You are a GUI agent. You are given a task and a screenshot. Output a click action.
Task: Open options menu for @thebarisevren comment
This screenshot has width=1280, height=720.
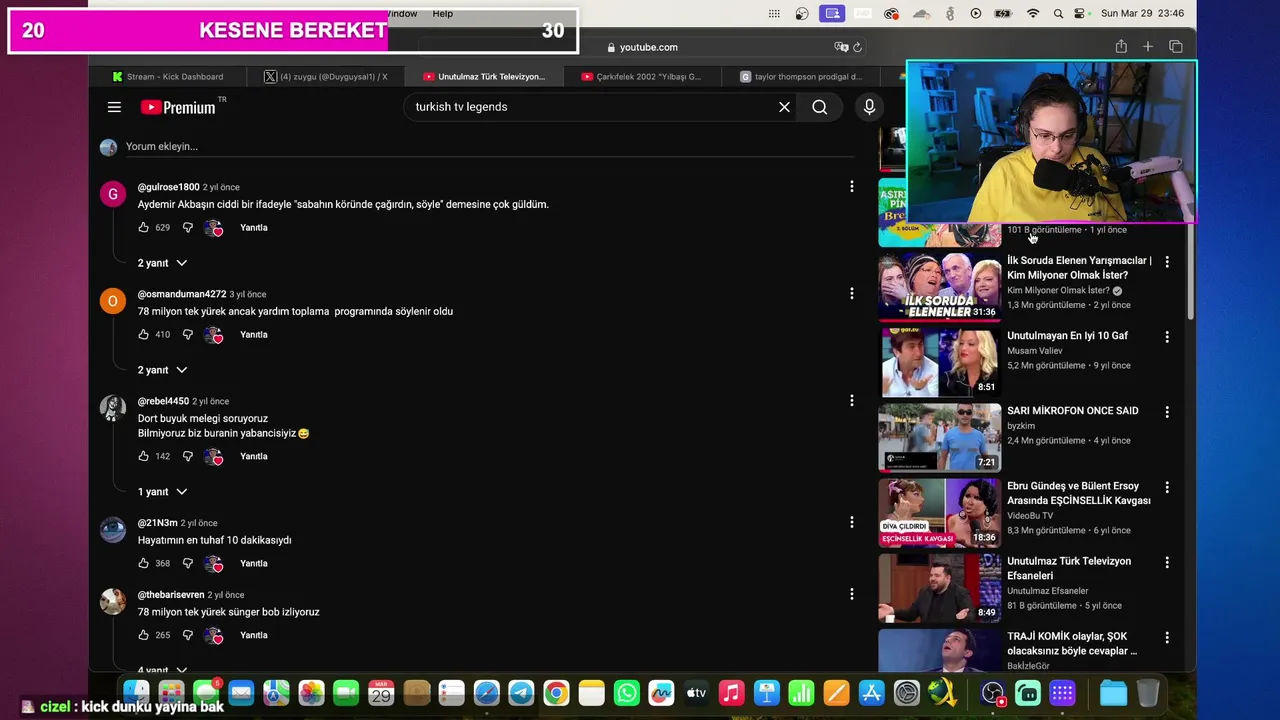point(852,594)
